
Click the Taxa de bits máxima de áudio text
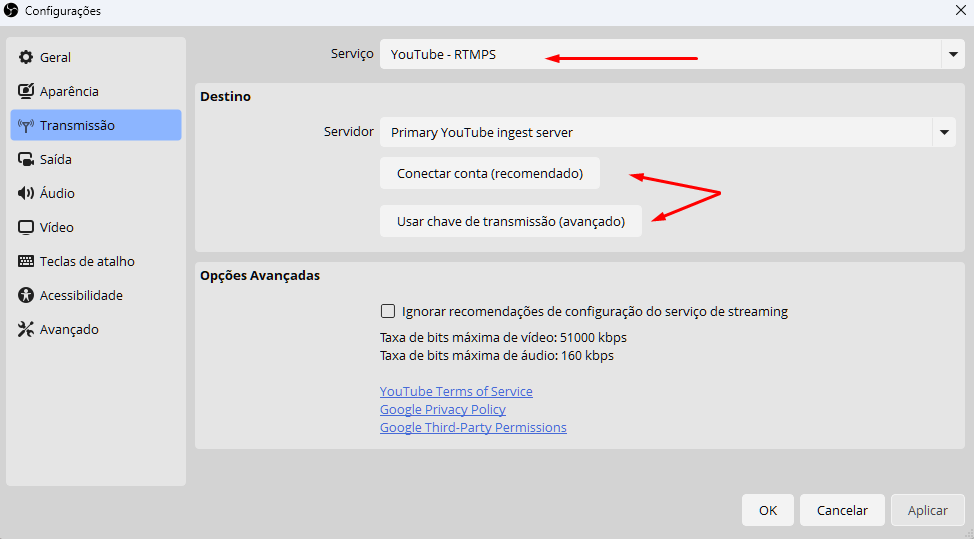[497, 356]
